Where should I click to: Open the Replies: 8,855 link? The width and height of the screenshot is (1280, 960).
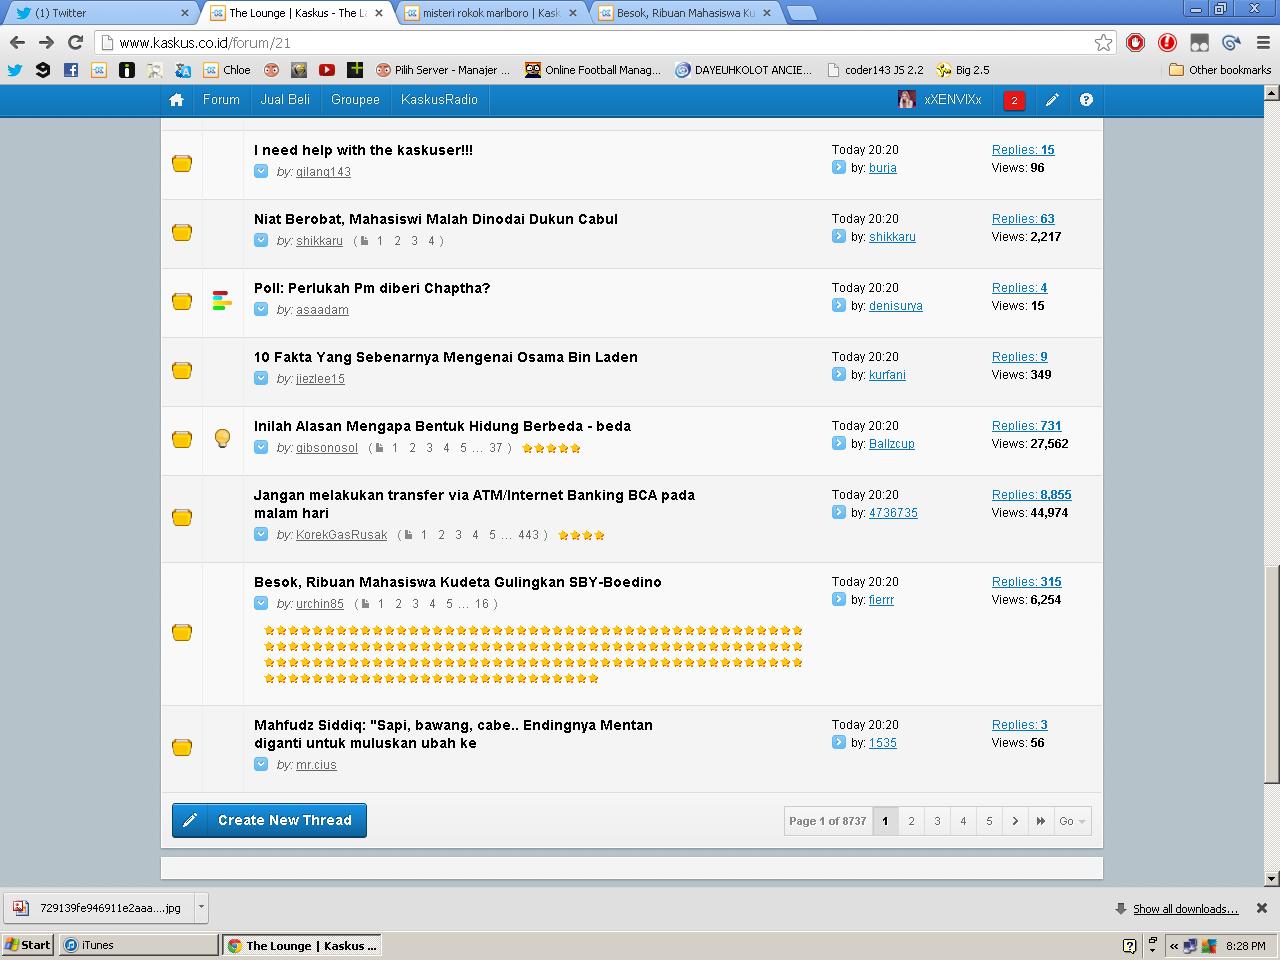[x=1031, y=495]
